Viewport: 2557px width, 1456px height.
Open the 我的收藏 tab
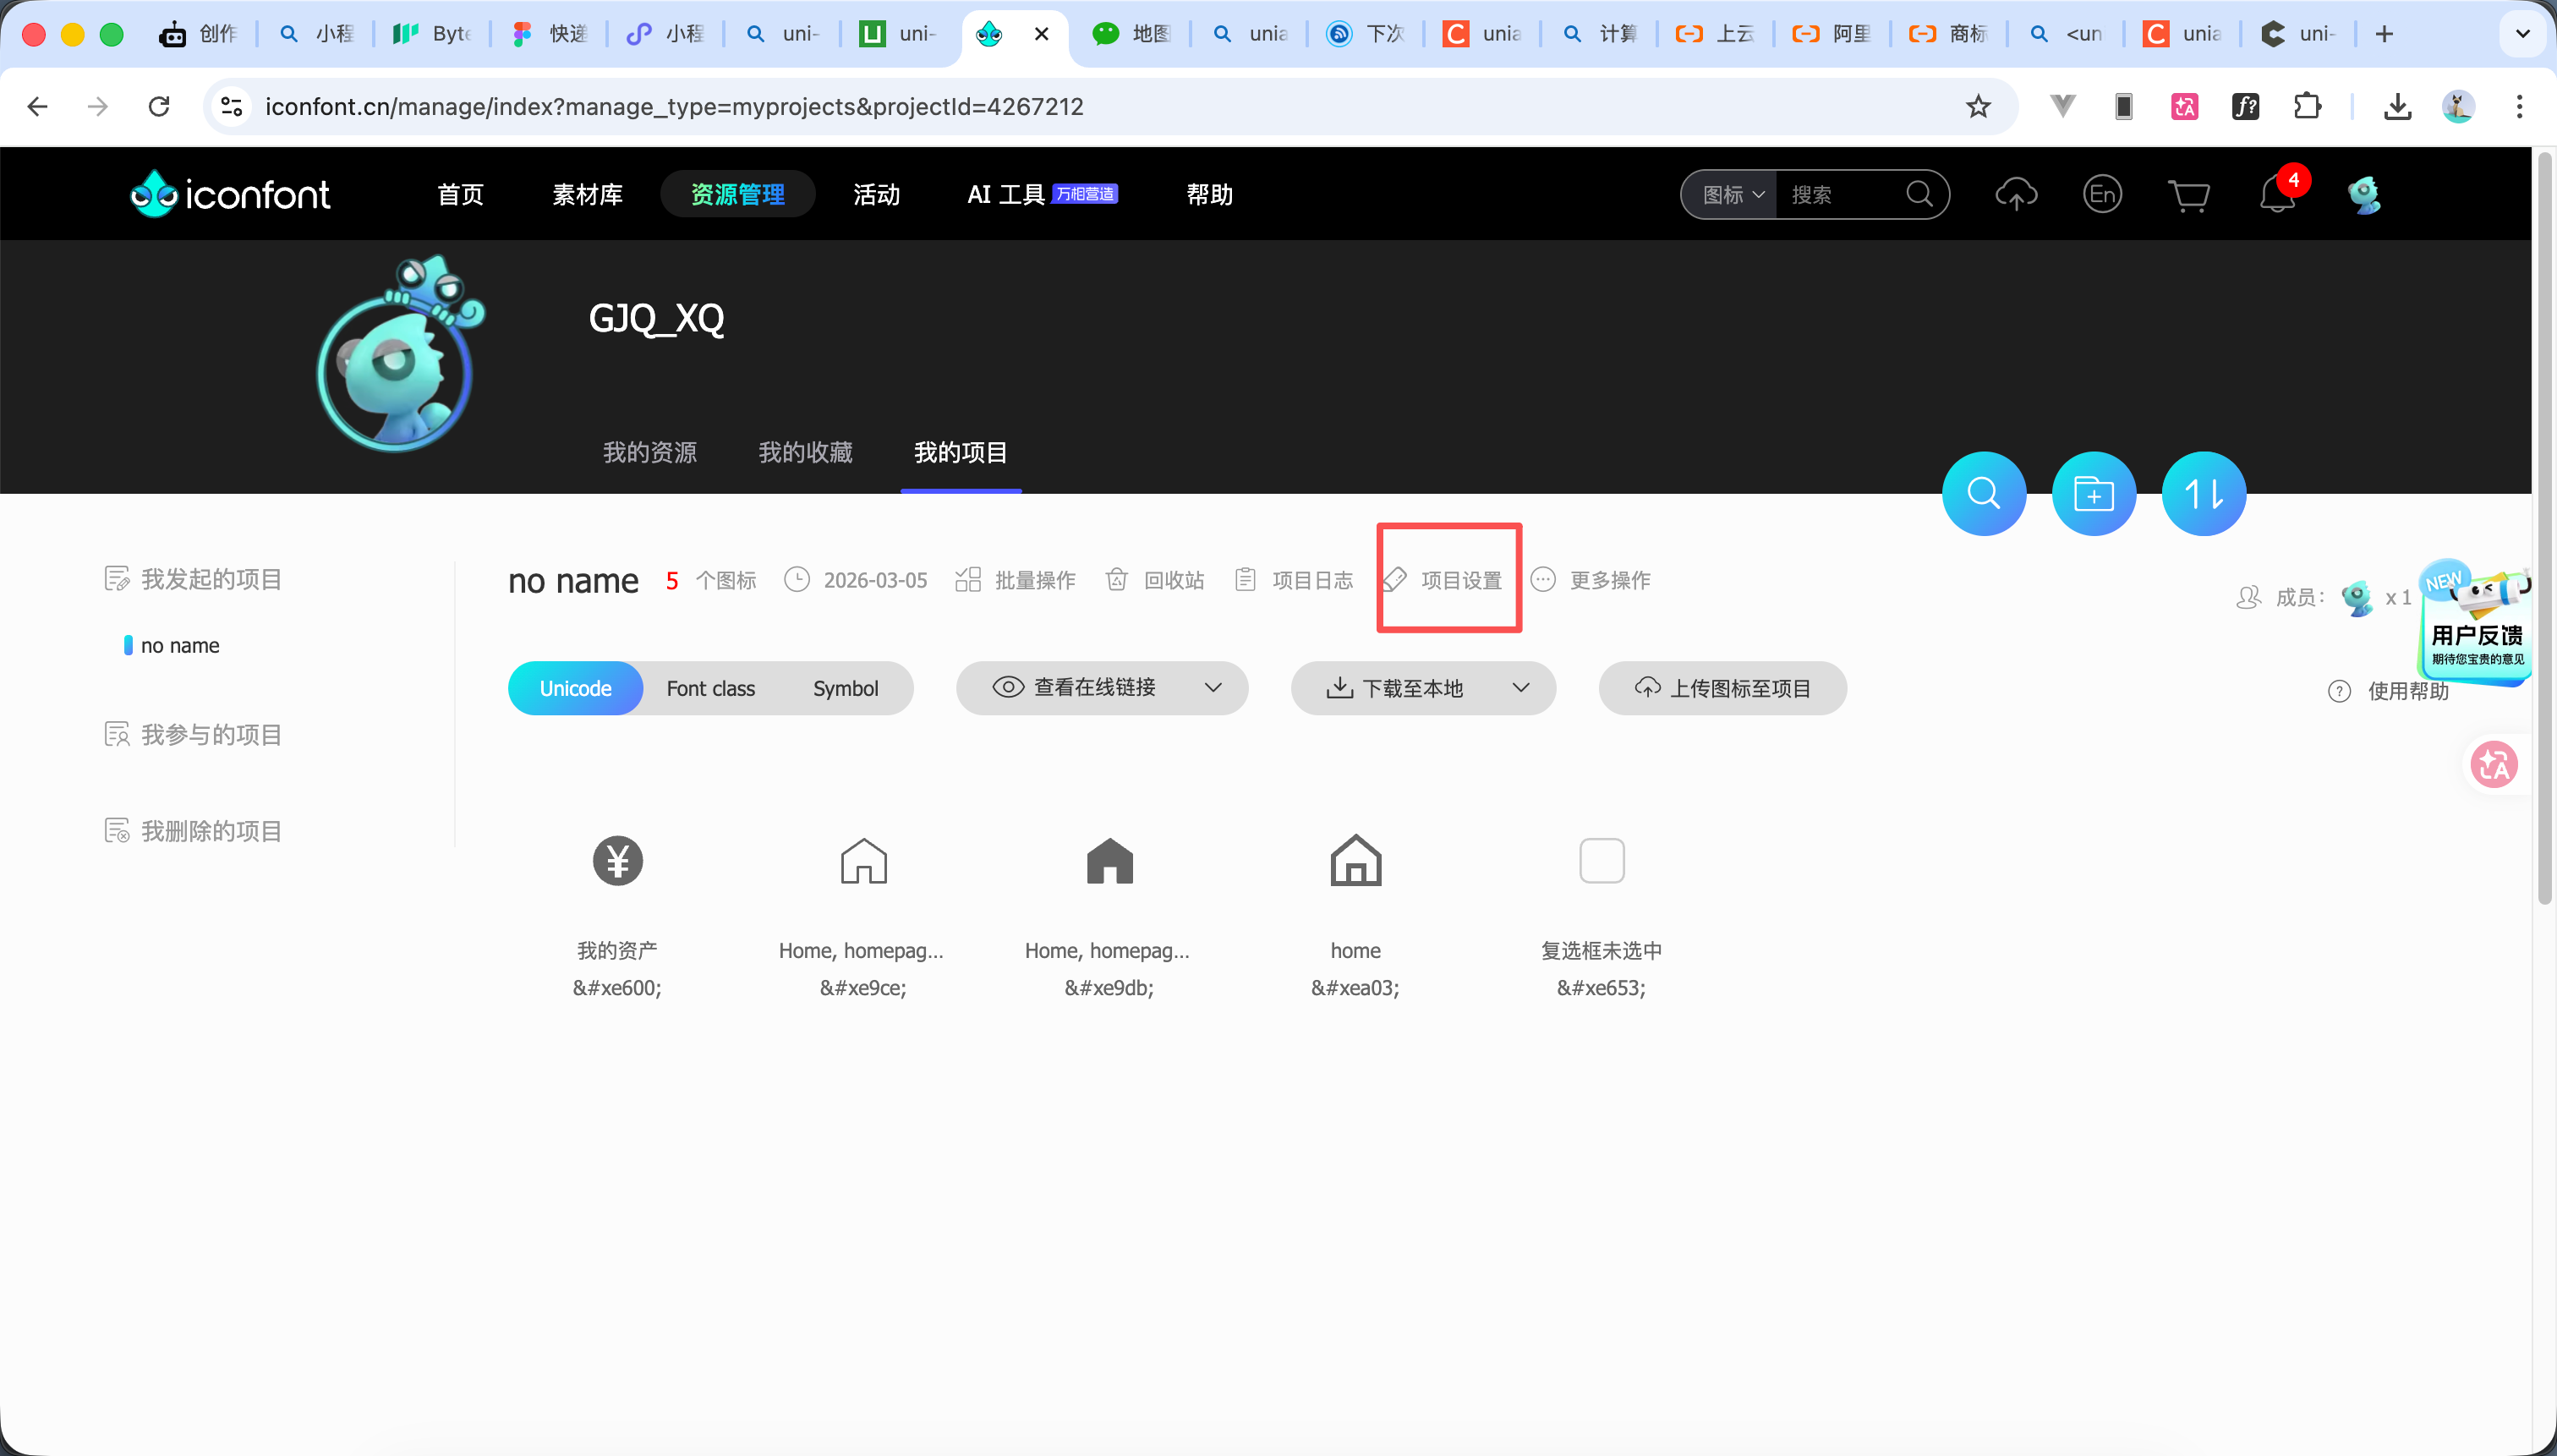click(805, 453)
